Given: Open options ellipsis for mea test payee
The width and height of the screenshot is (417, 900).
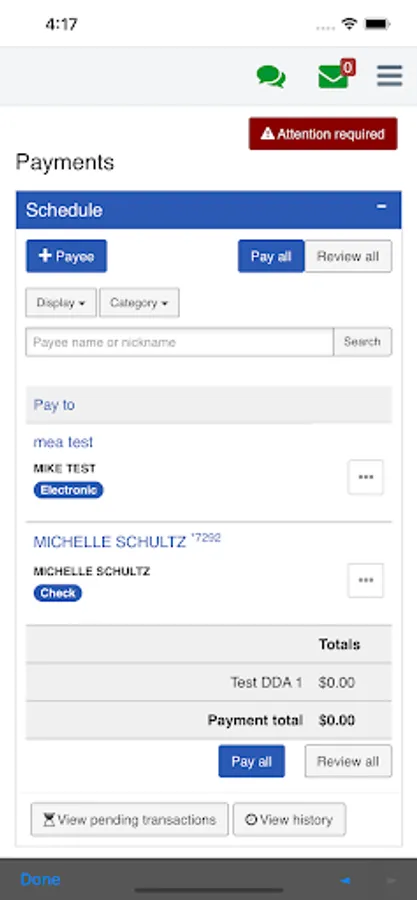Looking at the screenshot, I should click(x=366, y=477).
